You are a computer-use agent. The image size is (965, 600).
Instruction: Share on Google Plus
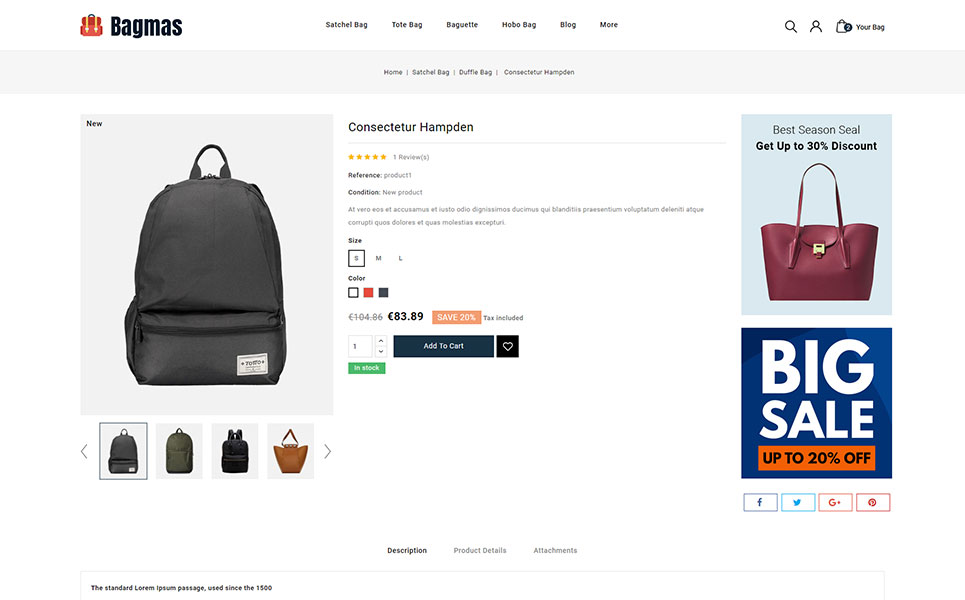(835, 502)
